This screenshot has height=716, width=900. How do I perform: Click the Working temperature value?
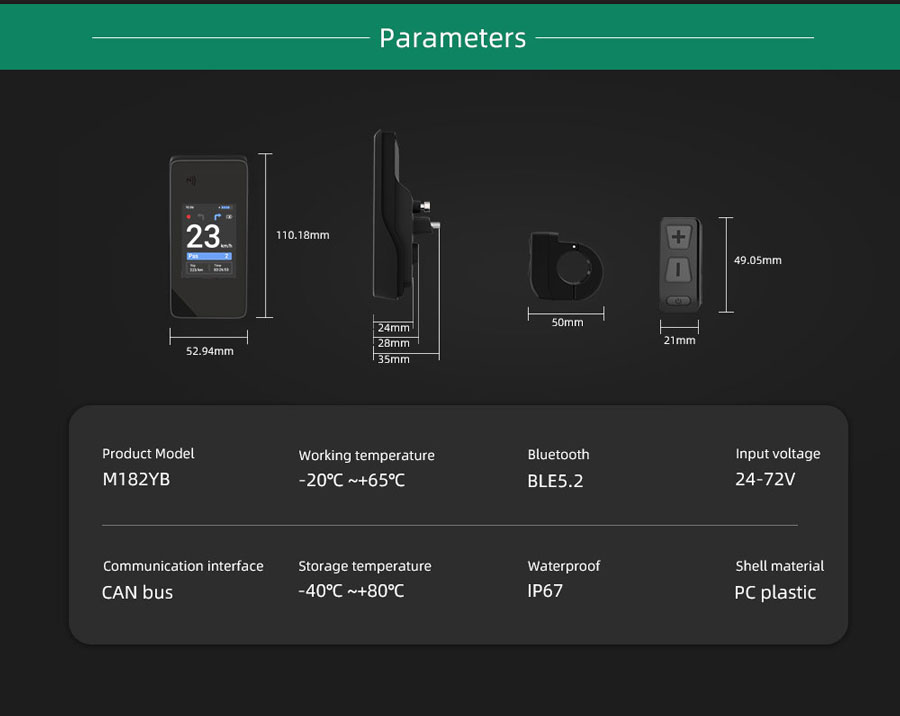tap(351, 480)
